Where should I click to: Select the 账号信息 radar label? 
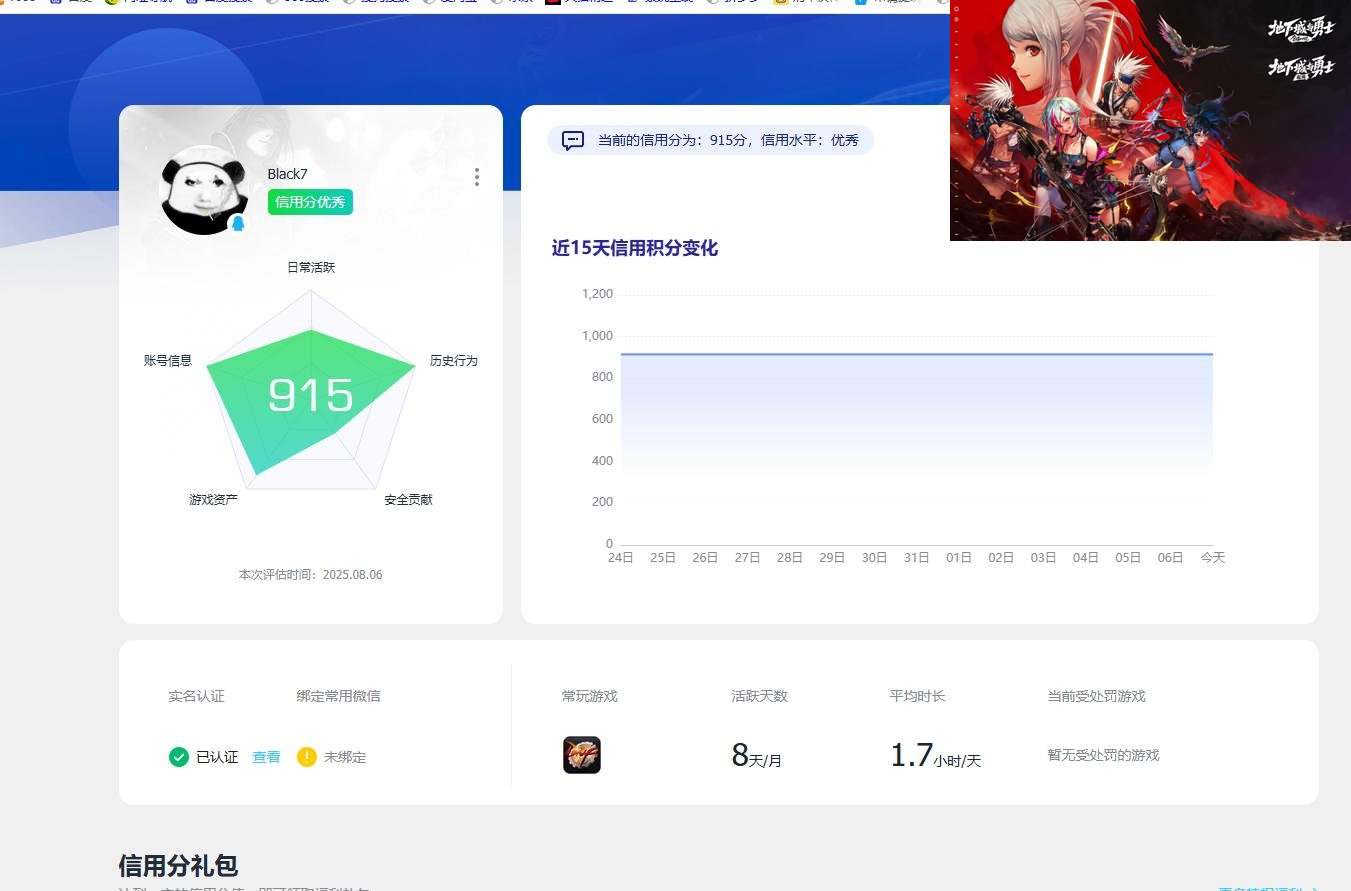pos(168,361)
